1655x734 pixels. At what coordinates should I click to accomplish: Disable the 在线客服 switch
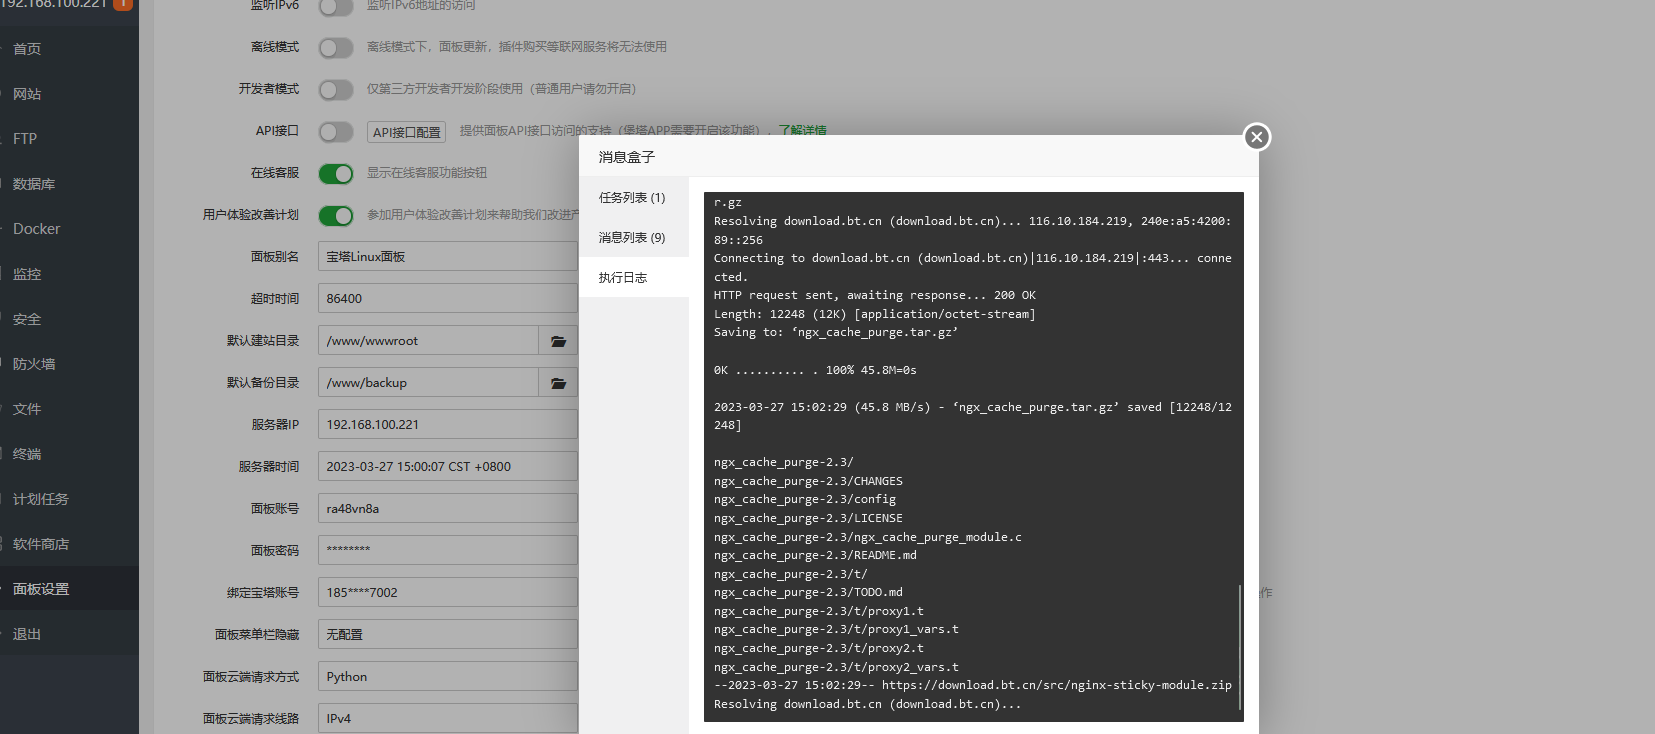click(x=336, y=173)
